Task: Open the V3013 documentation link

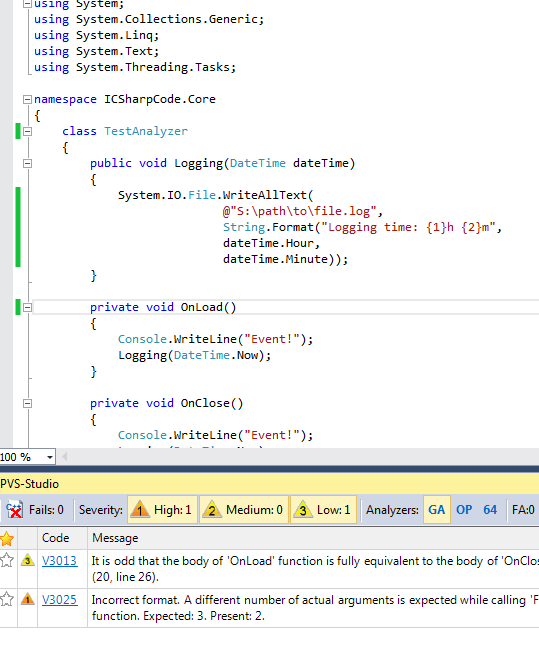Action: [x=59, y=561]
